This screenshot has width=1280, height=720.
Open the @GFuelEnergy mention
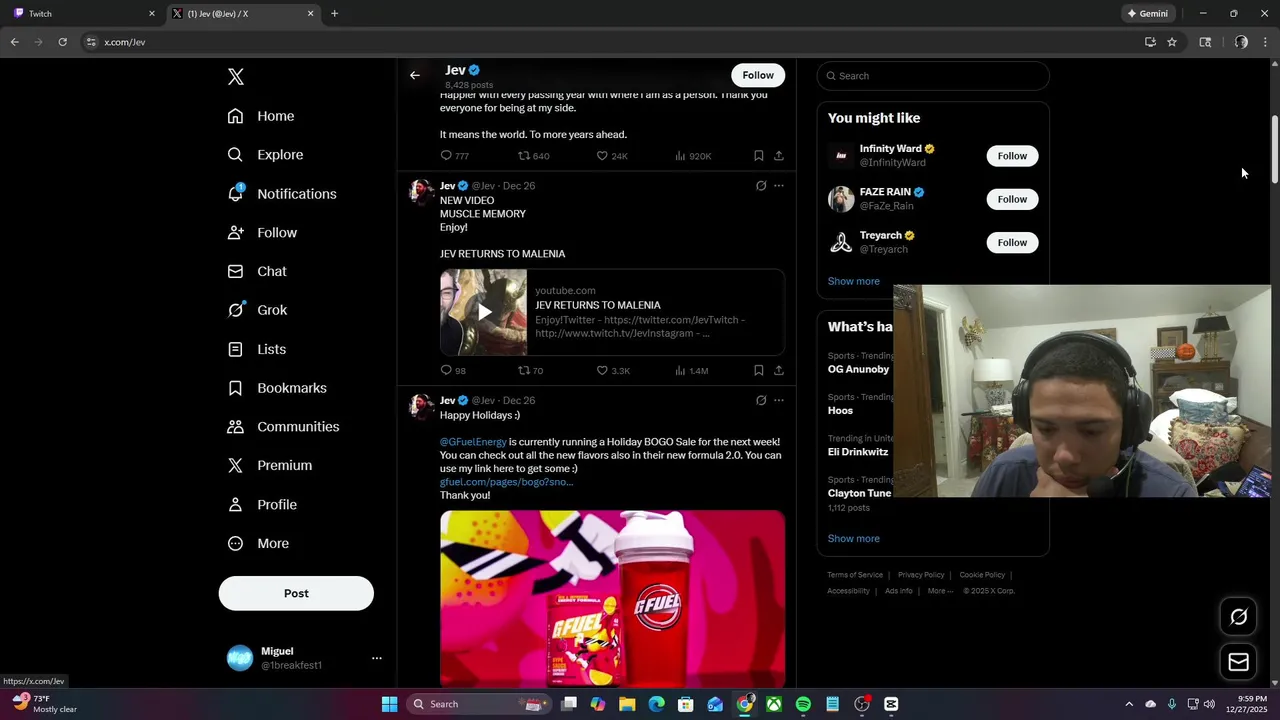click(473, 442)
